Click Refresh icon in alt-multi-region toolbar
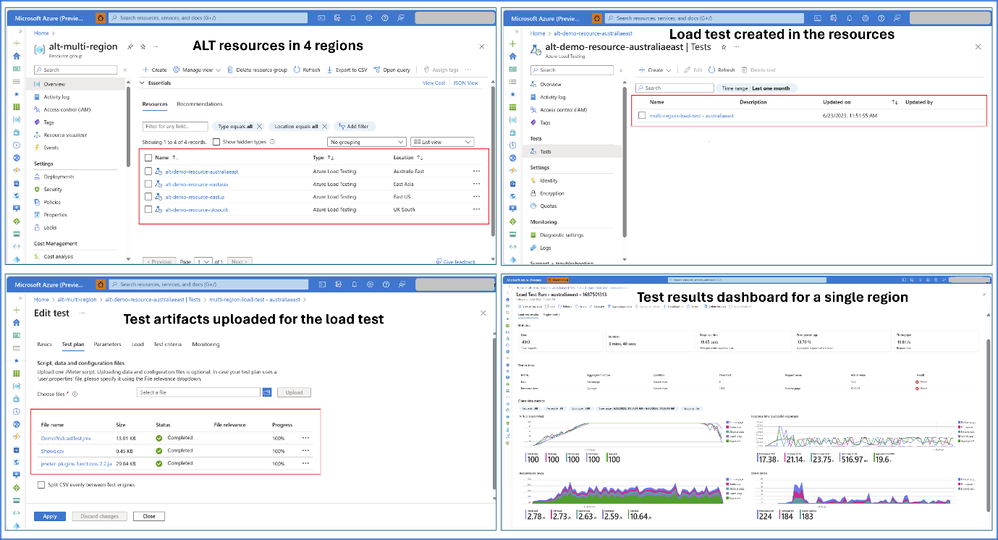This screenshot has width=998, height=540. (x=297, y=70)
